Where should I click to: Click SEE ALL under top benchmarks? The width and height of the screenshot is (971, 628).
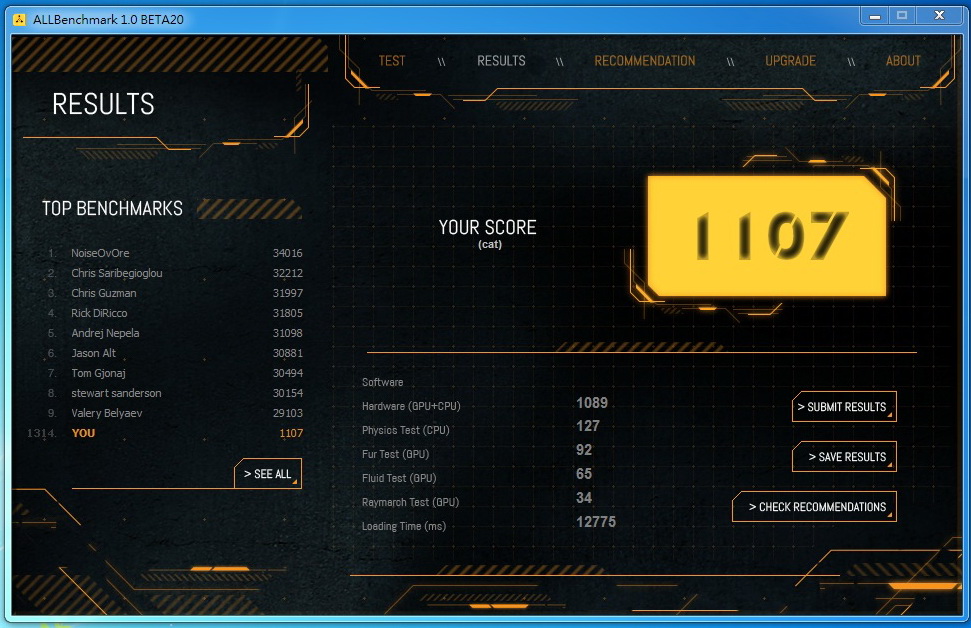coord(268,474)
